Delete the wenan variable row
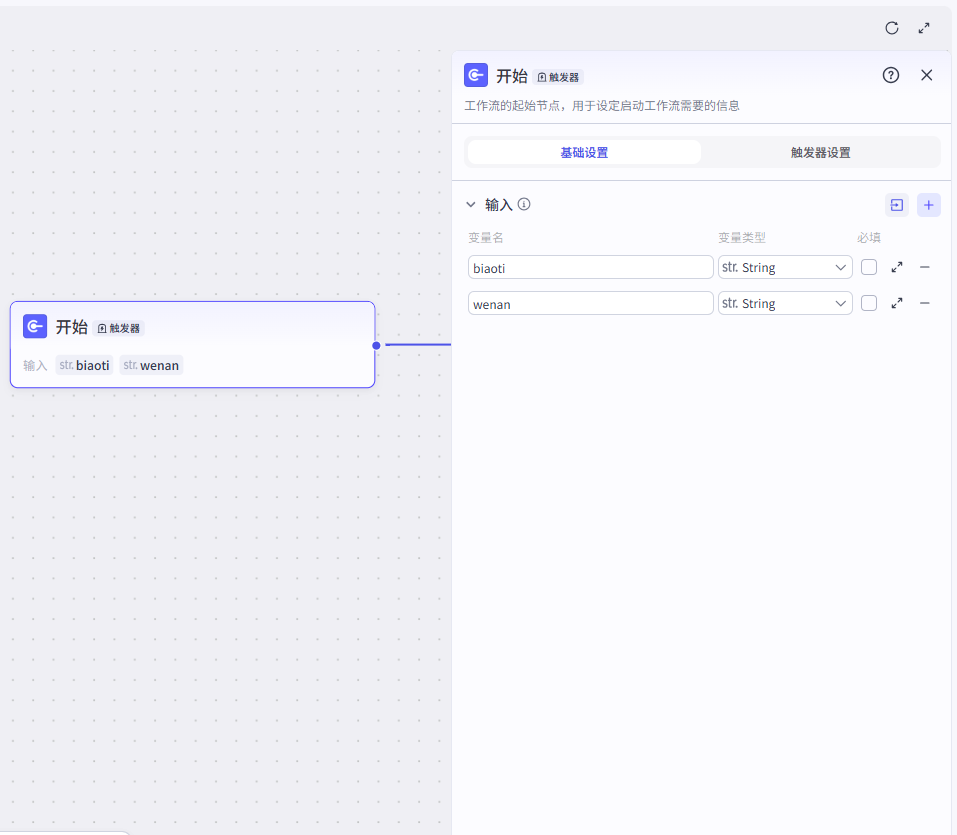Screen dimensions: 957x835 [x=925, y=303]
